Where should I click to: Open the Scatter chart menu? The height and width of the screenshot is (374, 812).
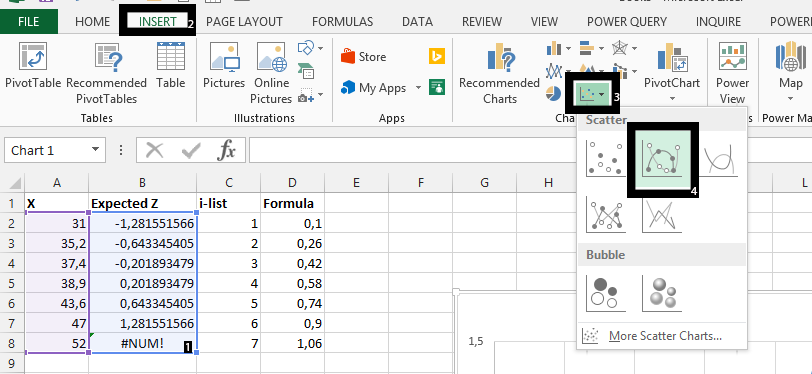pos(591,94)
